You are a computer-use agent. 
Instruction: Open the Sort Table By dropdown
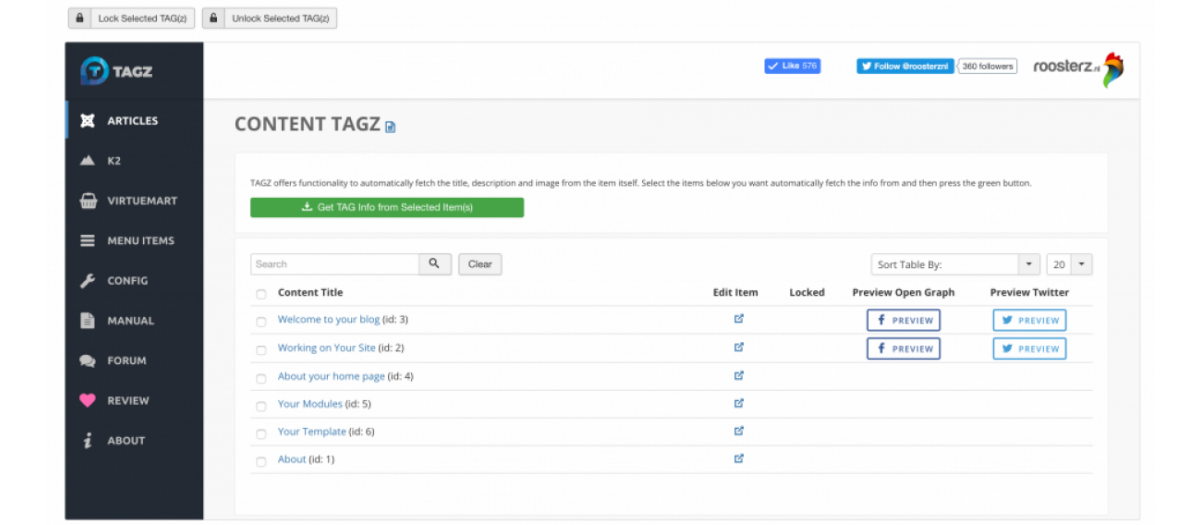(x=955, y=265)
